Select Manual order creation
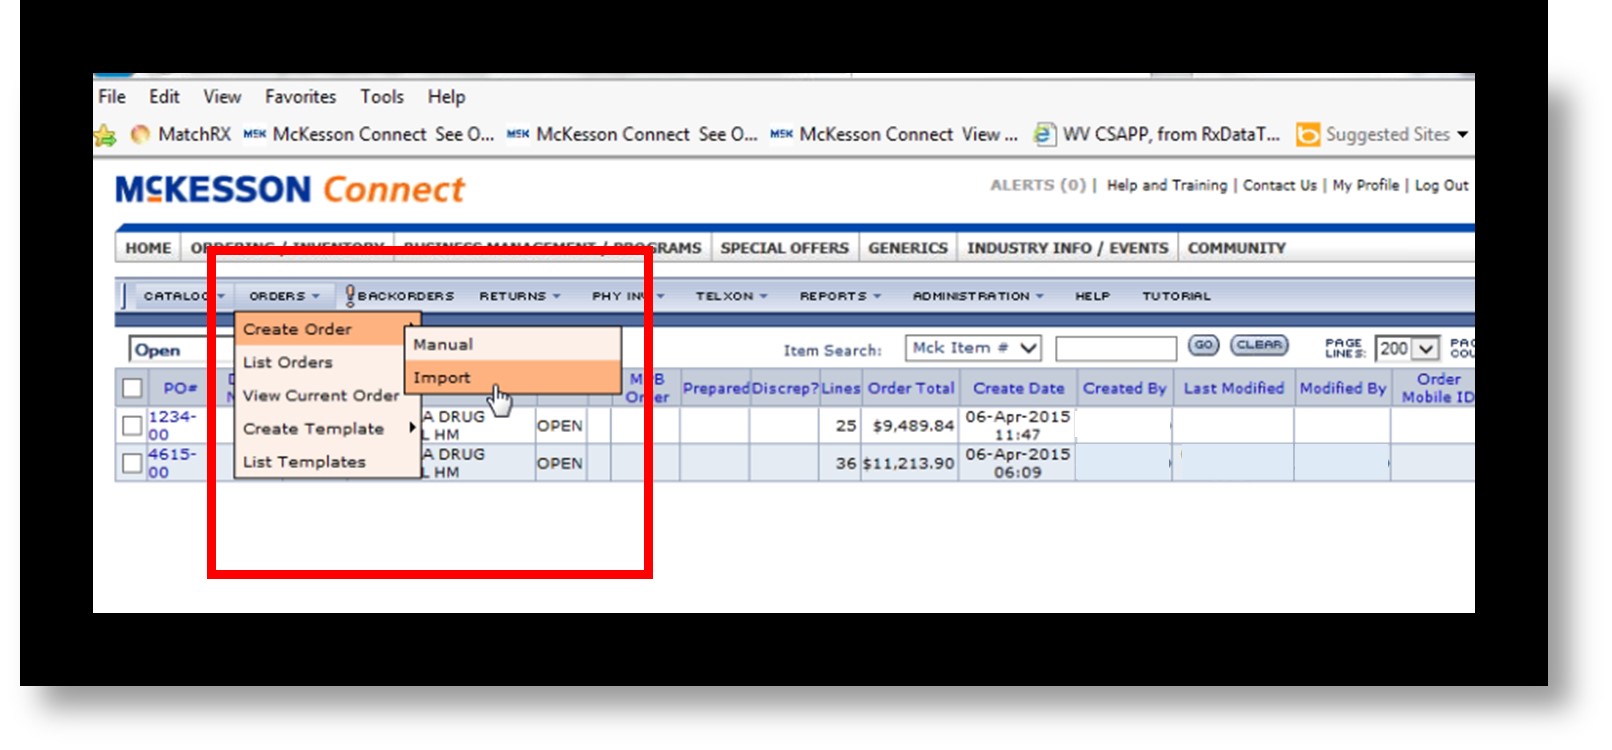Screen dimensions: 1612x750 [513, 344]
